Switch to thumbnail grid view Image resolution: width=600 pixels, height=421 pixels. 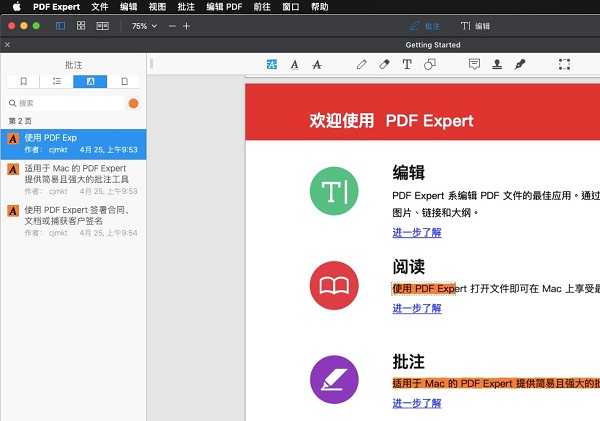pyautogui.click(x=81, y=26)
